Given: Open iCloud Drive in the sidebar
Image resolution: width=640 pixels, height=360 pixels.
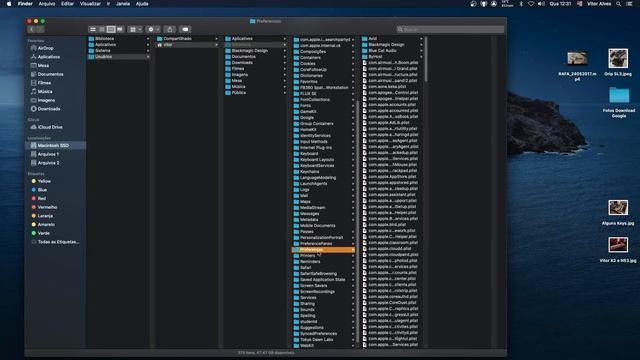Looking at the screenshot, I should (x=50, y=127).
